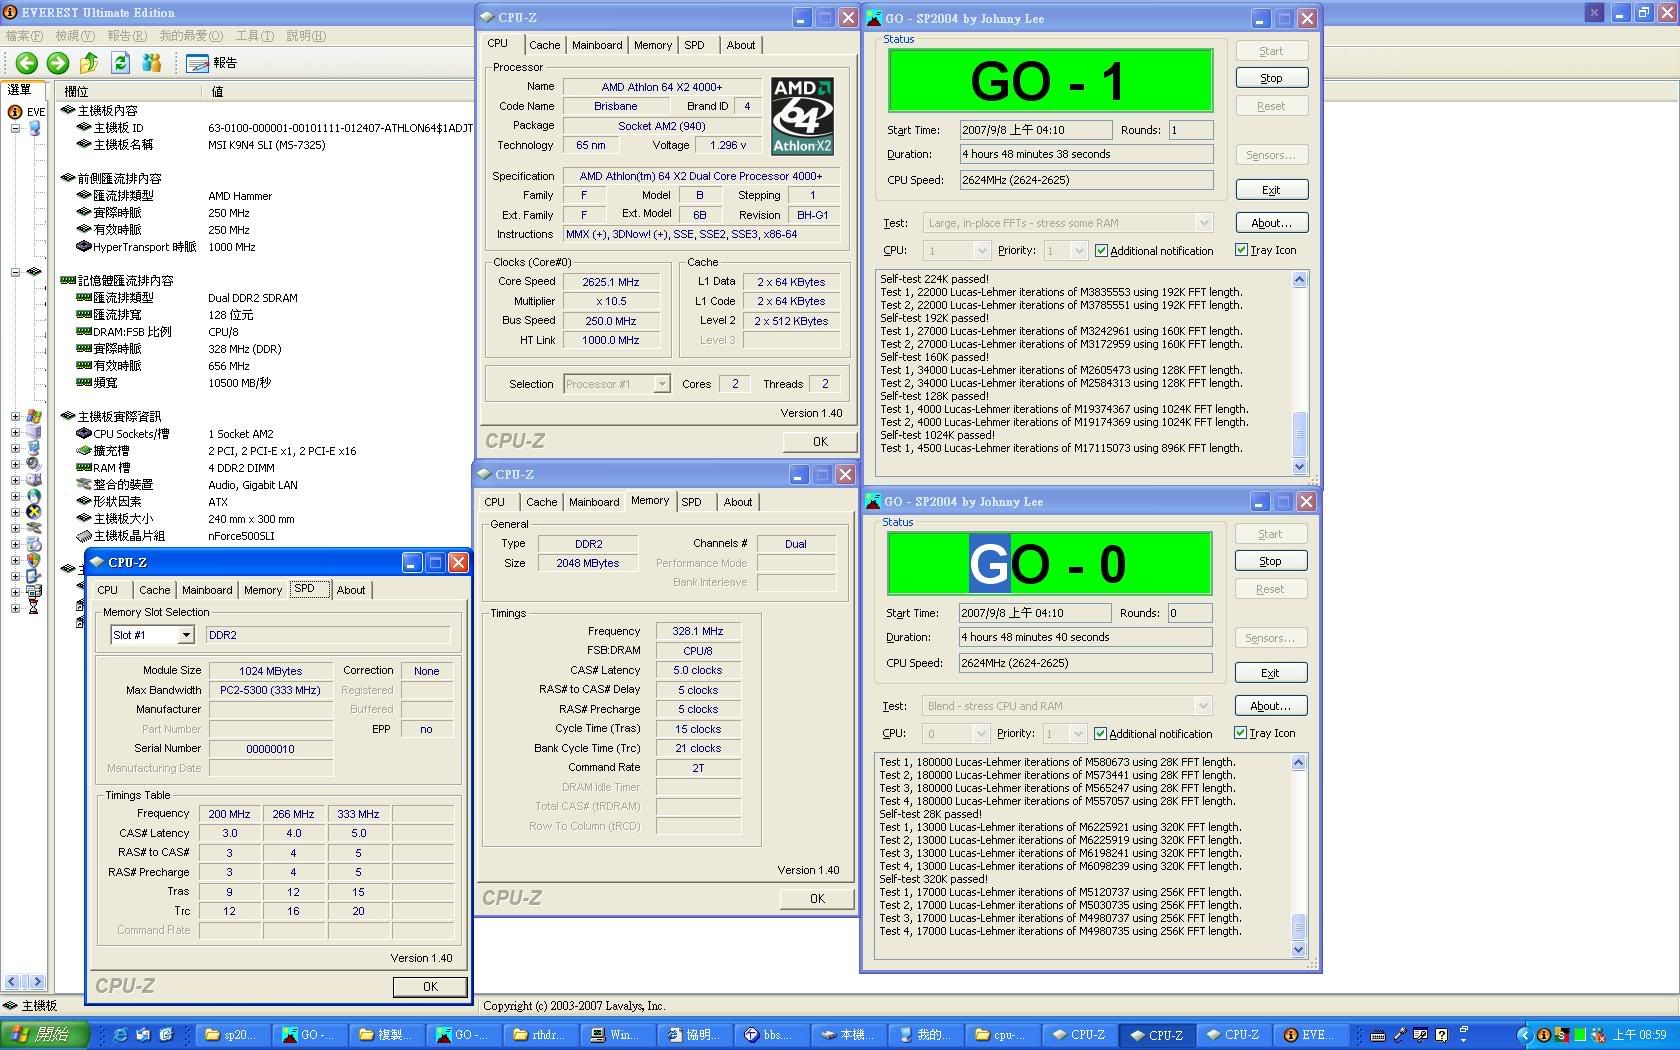The image size is (1680, 1050).
Task: Click the bbs taskbar button
Action: pos(770,1035)
